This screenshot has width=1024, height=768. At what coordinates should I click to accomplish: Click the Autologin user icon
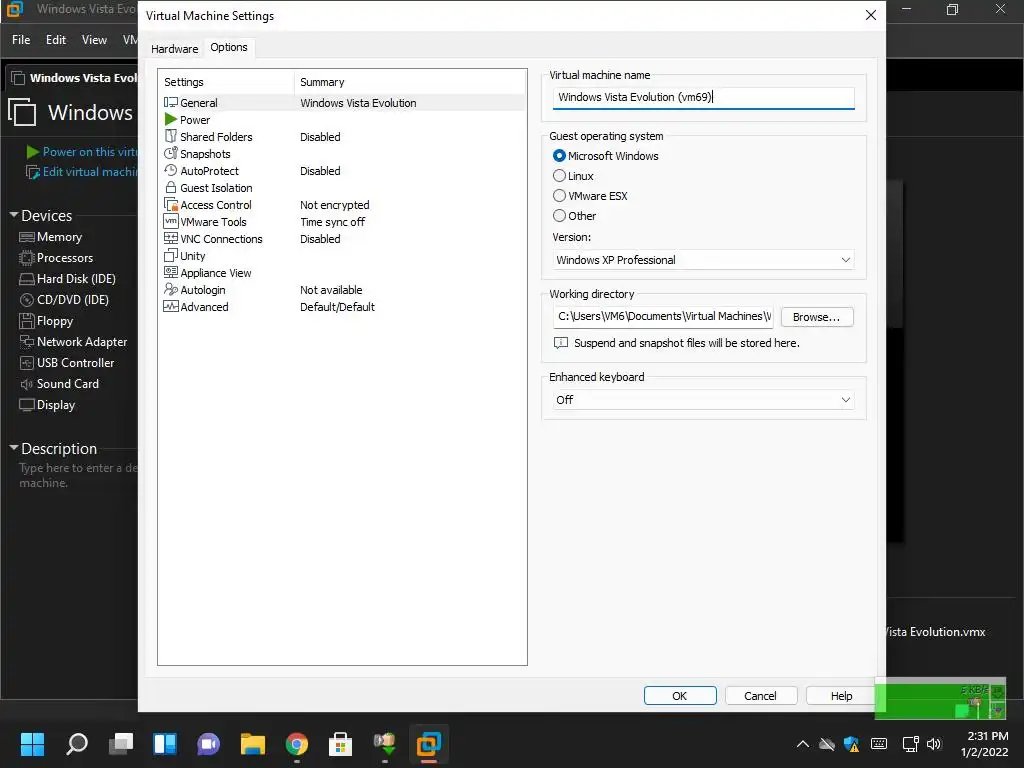(x=170, y=289)
